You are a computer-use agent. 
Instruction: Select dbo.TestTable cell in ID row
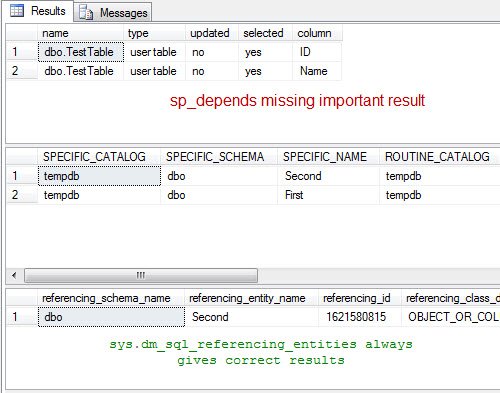(81, 52)
